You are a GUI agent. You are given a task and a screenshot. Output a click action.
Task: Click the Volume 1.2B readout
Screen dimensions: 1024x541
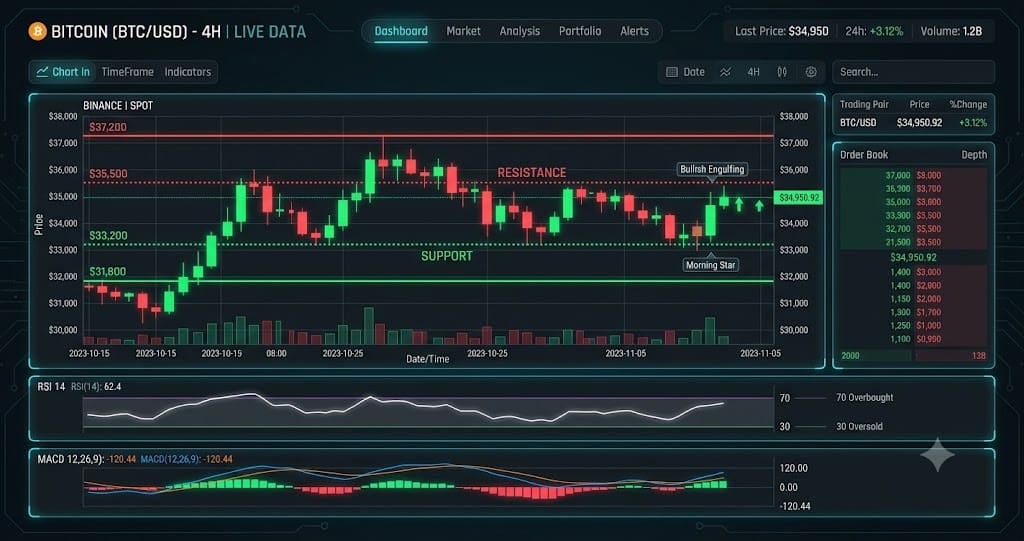951,31
